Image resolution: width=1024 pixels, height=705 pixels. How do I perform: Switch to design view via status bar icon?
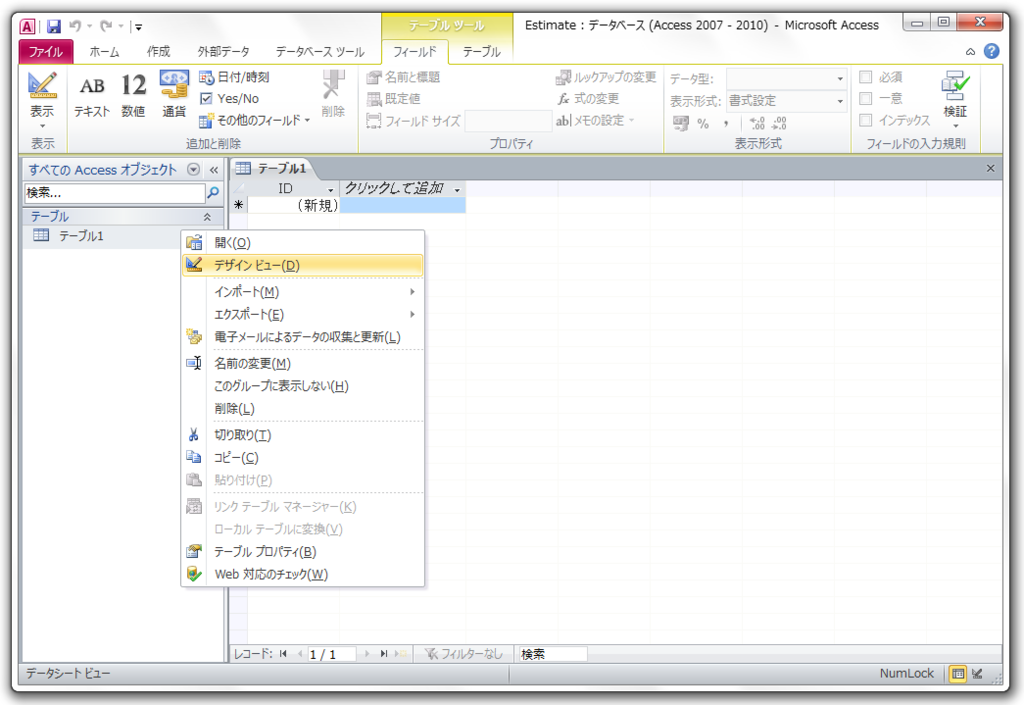tap(978, 674)
